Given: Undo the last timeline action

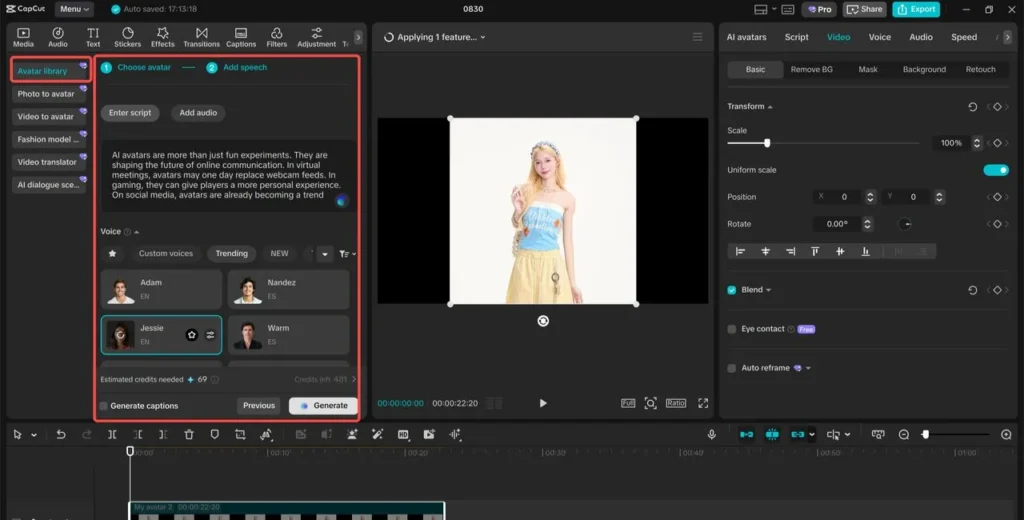Looking at the screenshot, I should 61,434.
